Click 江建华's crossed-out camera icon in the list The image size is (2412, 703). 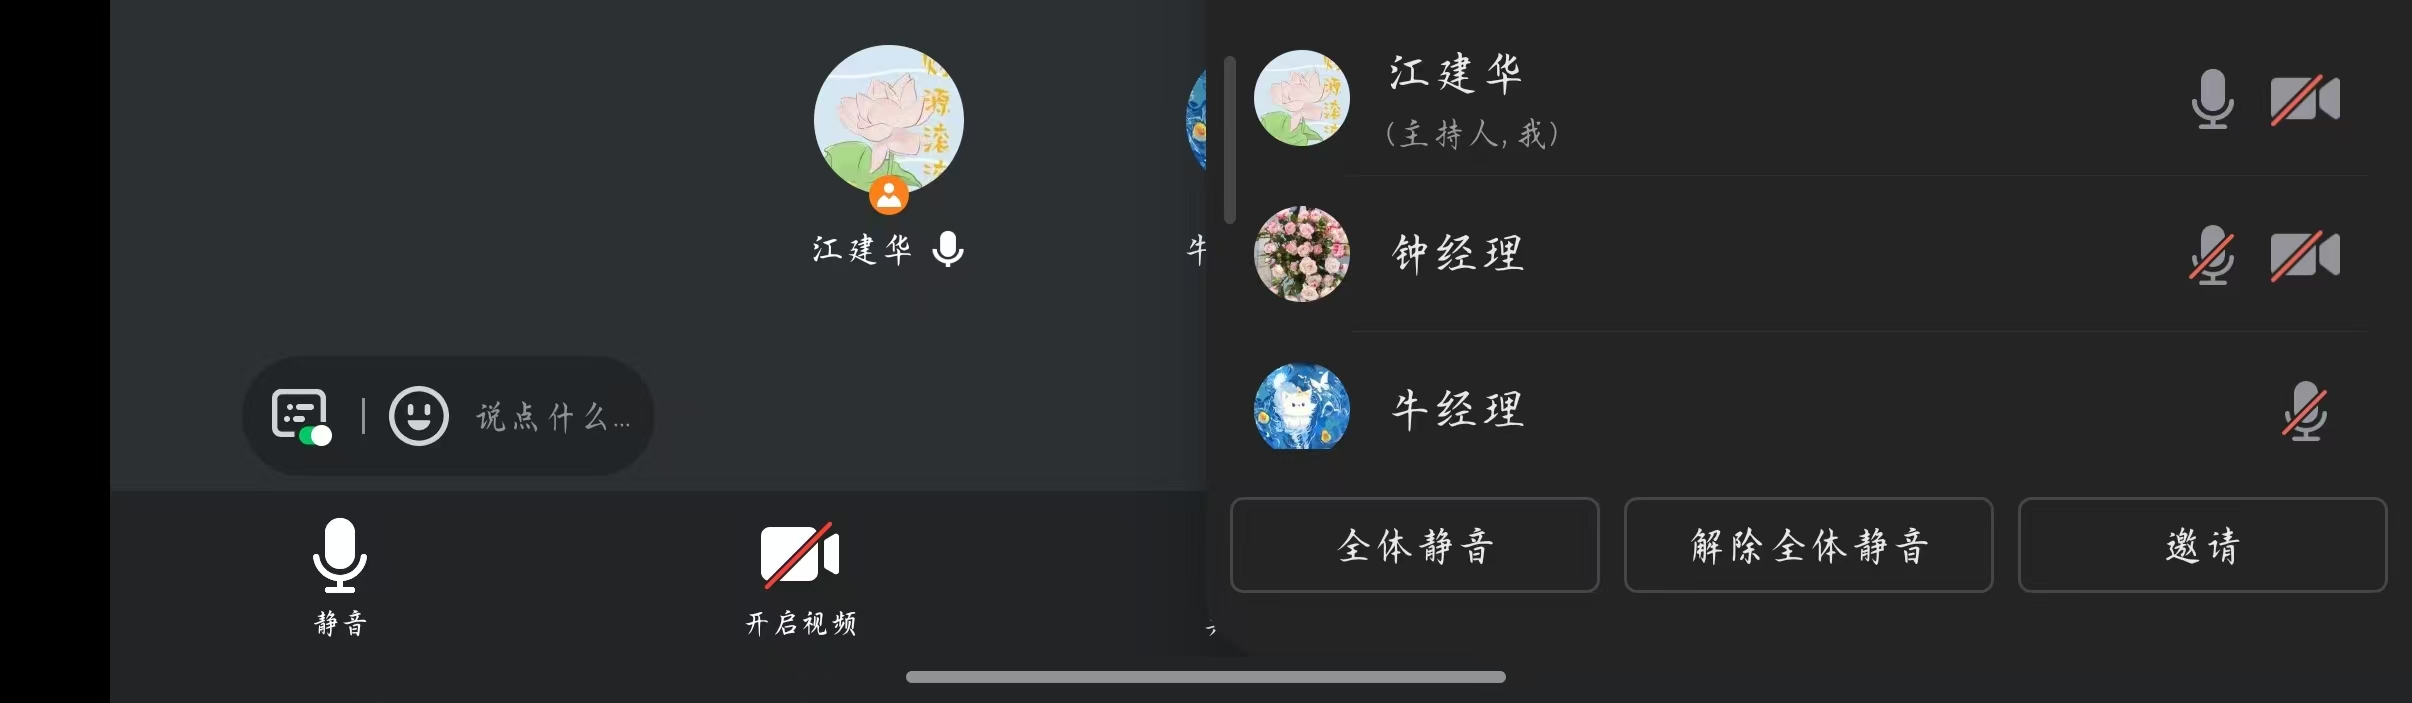click(x=2305, y=100)
